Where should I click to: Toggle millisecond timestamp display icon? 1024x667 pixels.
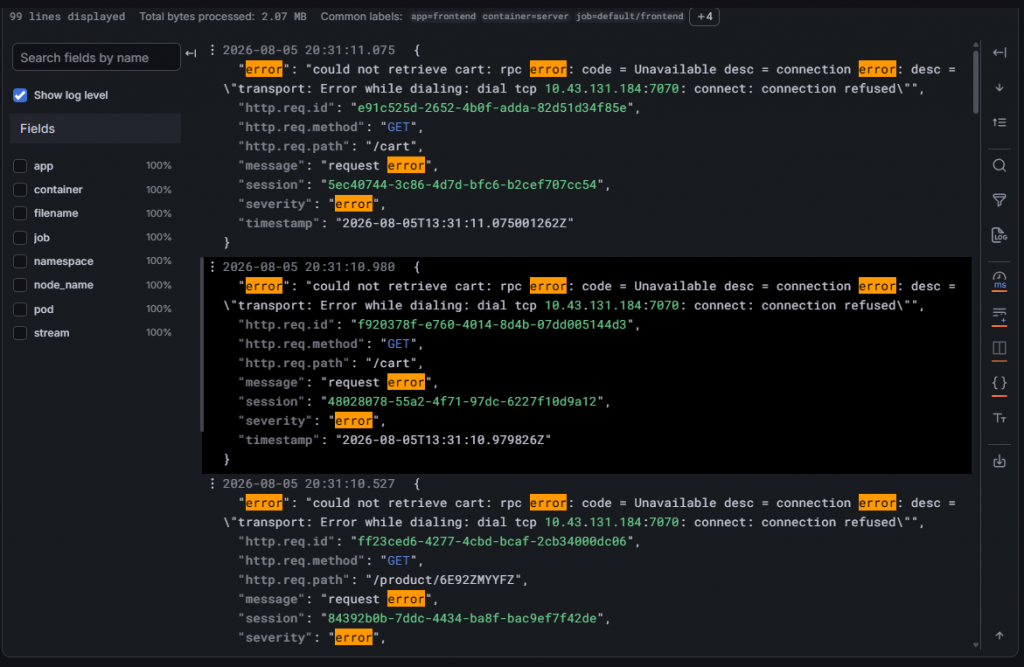[x=999, y=280]
